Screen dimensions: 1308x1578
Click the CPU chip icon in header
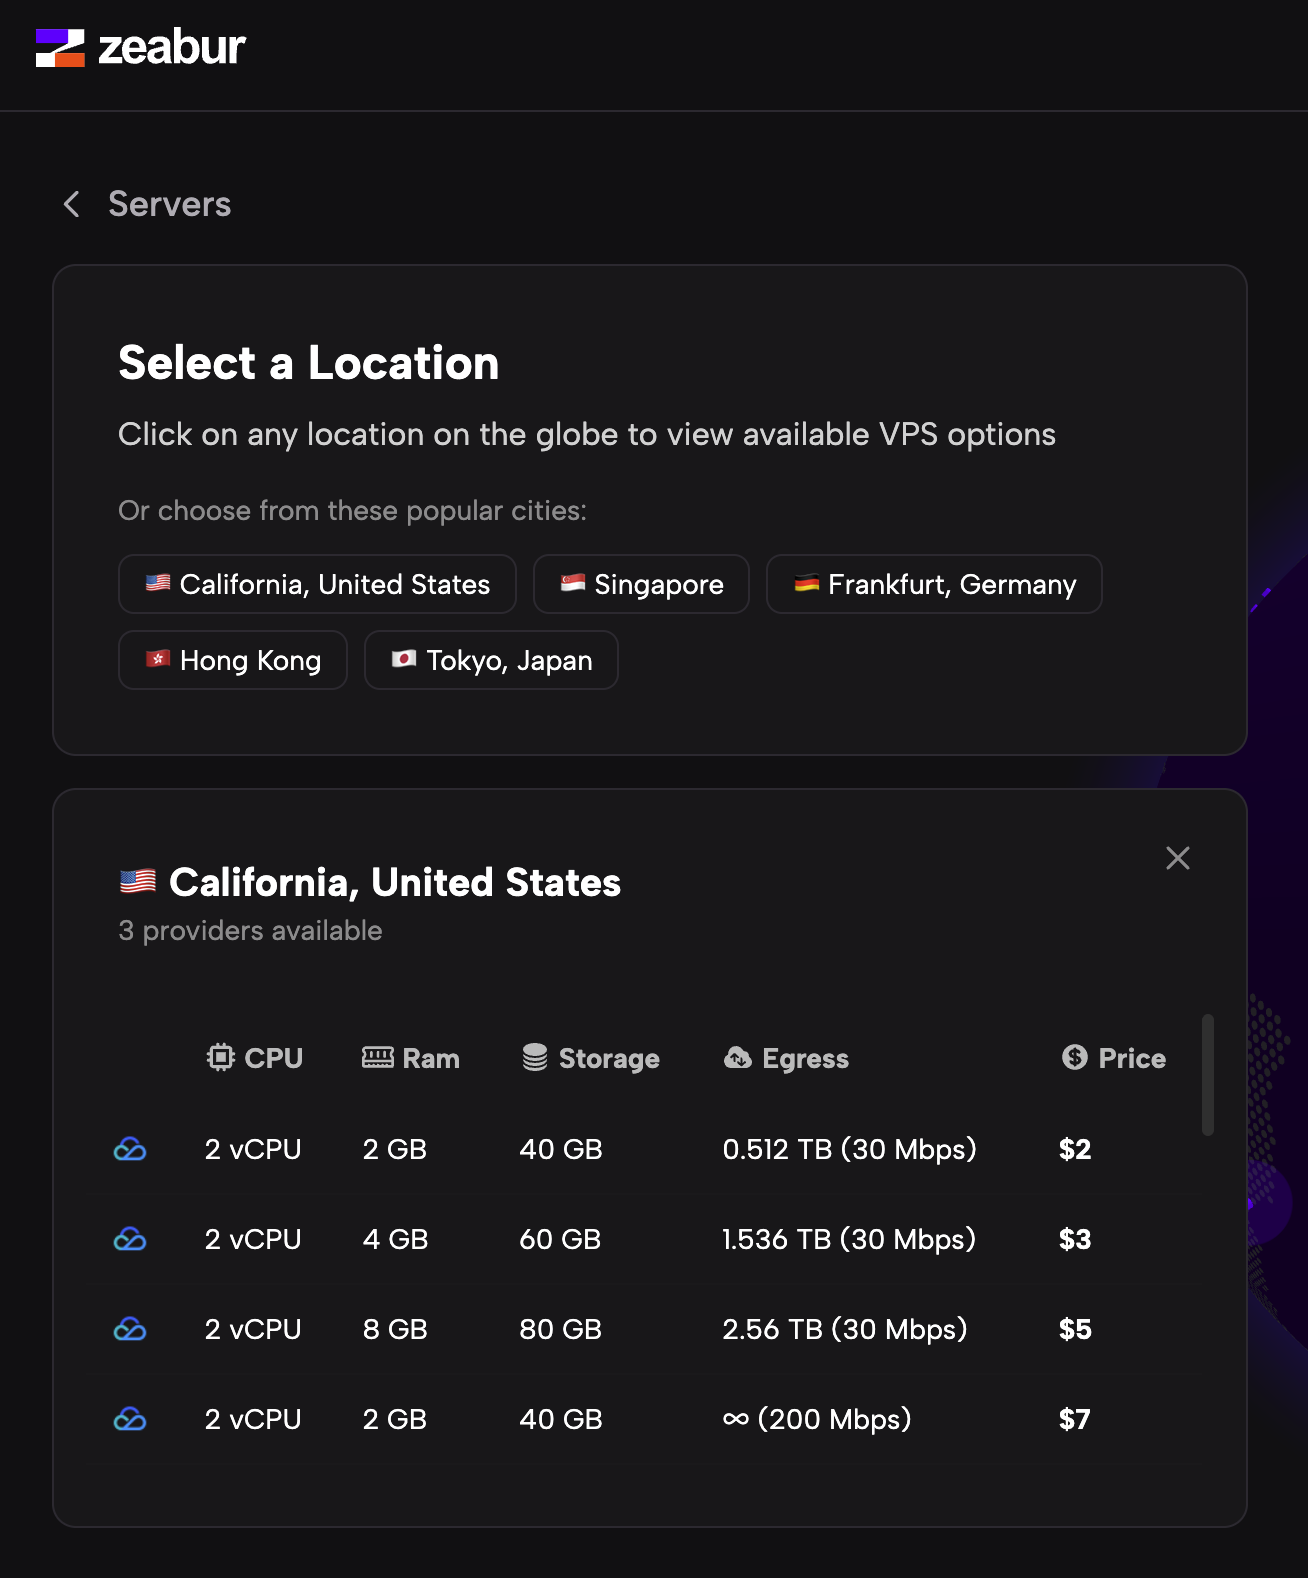(x=221, y=1058)
